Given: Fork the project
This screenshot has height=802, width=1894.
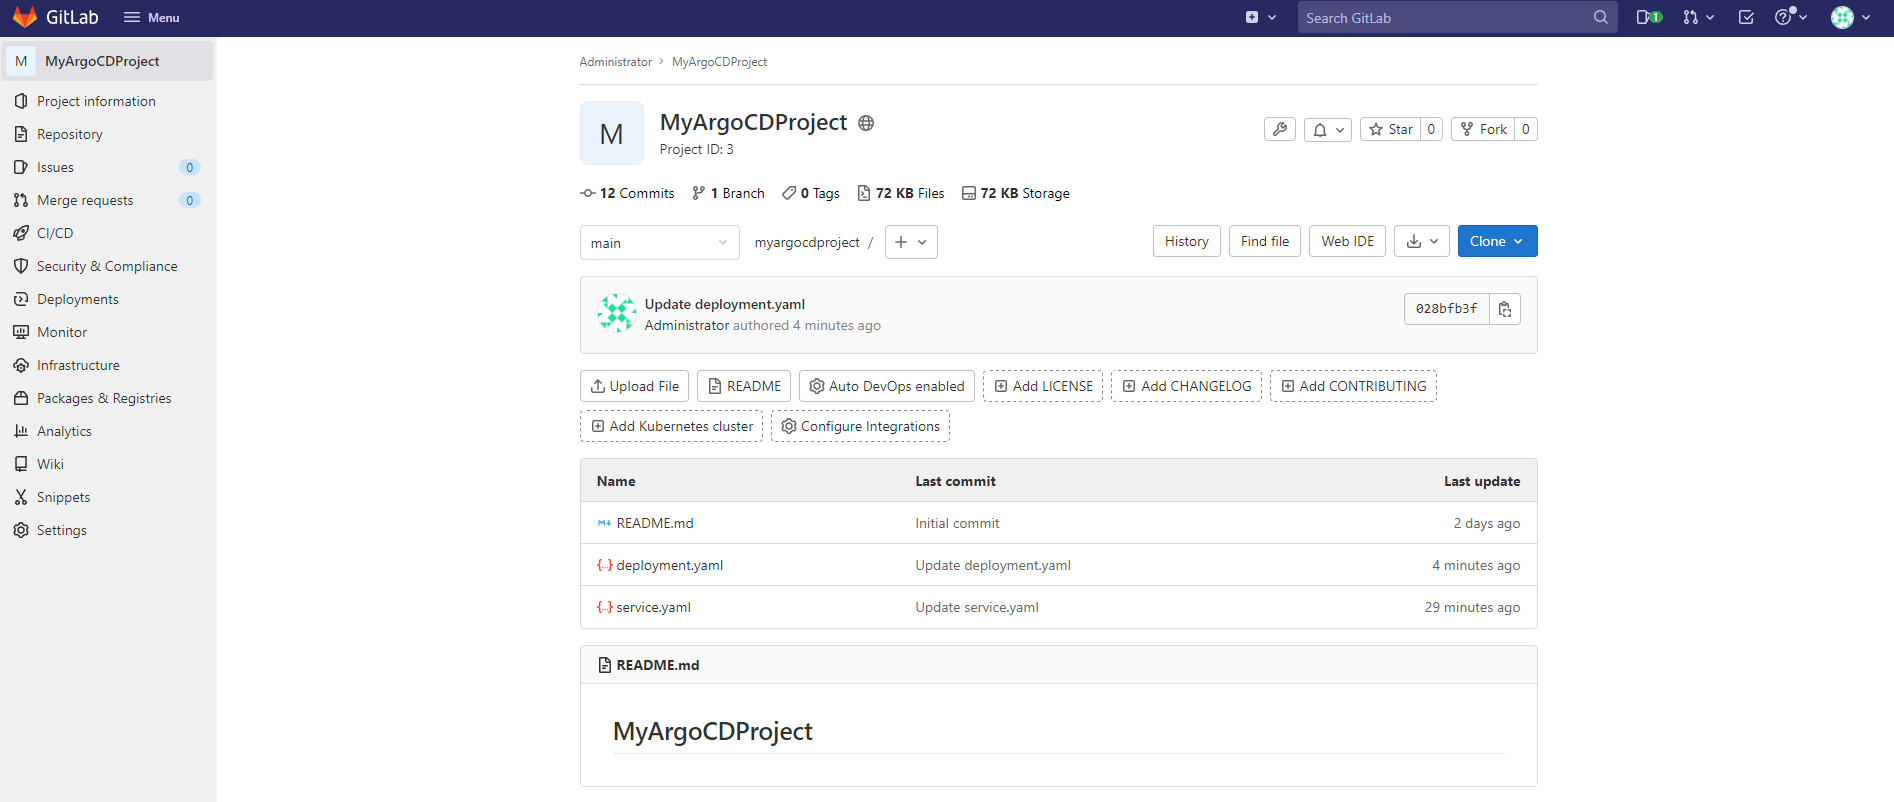Looking at the screenshot, I should click(1483, 129).
